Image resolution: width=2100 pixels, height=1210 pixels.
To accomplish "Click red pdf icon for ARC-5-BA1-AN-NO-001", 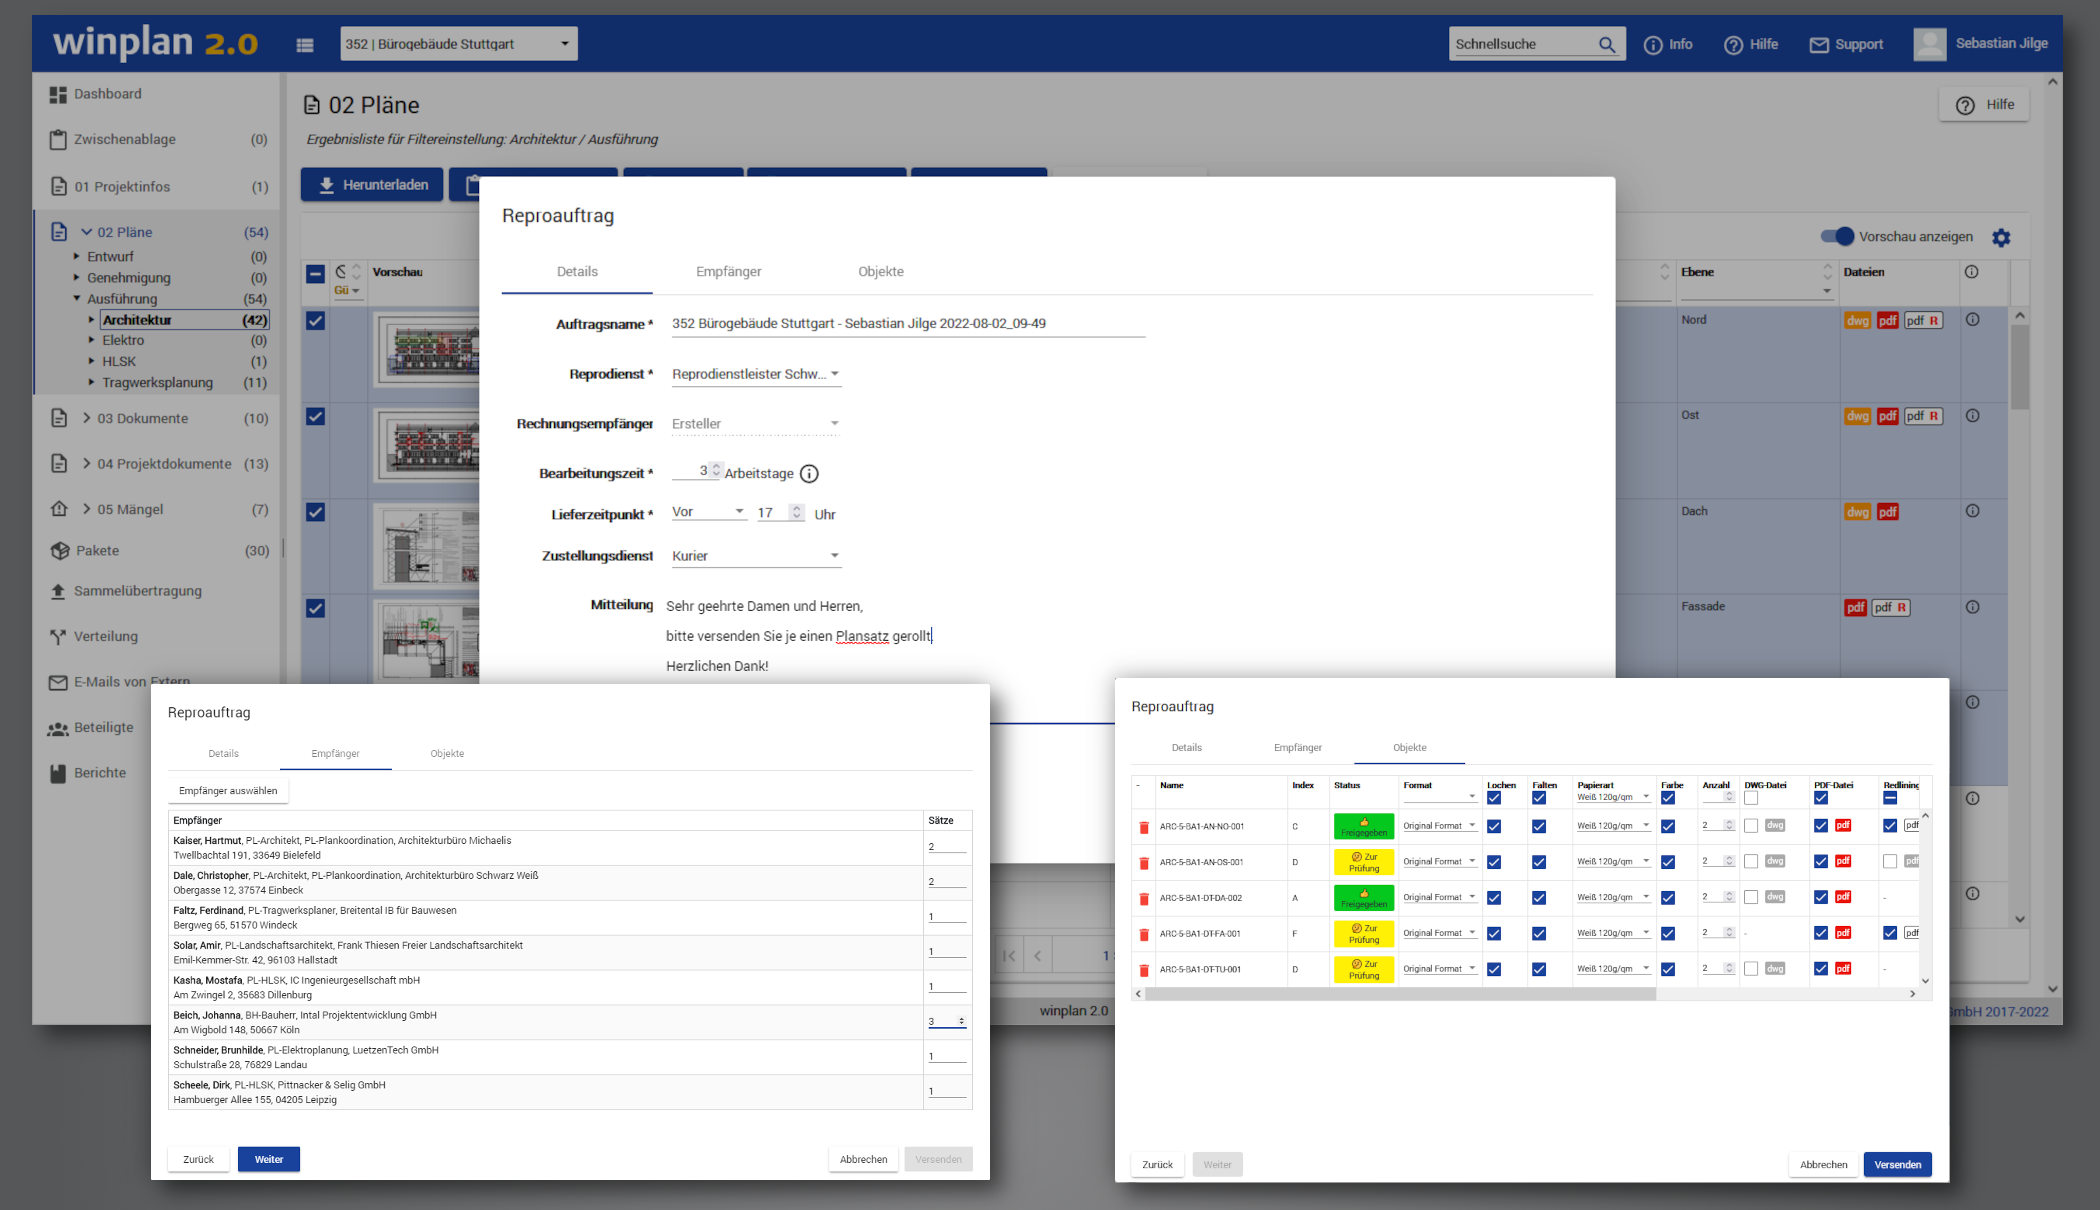I will tap(1843, 826).
